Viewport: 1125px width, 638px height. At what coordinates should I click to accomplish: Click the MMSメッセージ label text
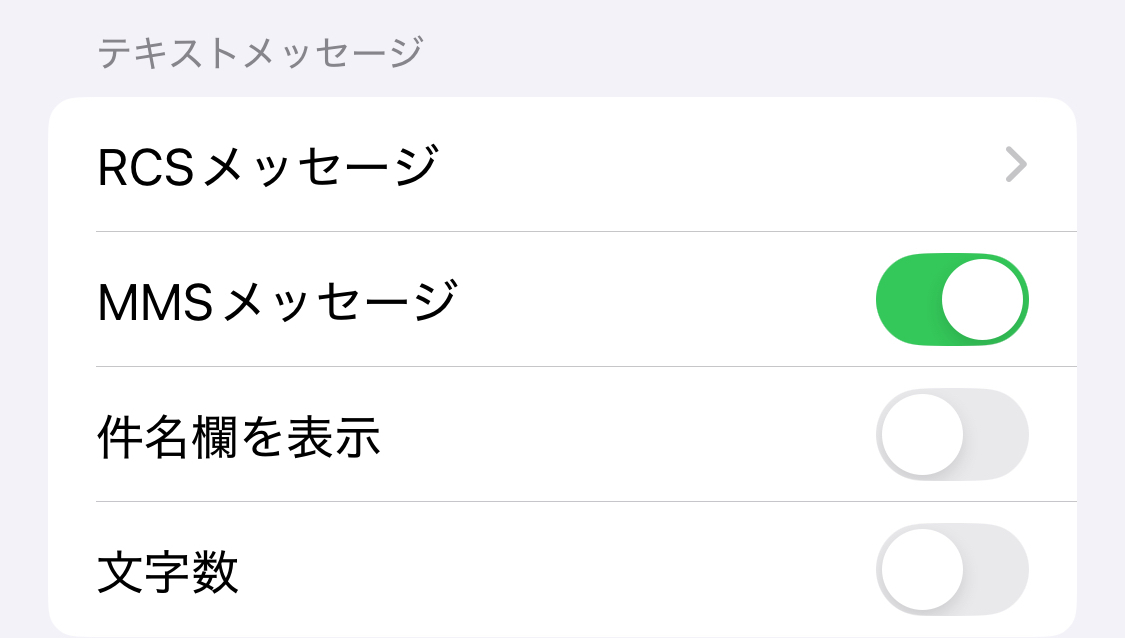point(277,301)
